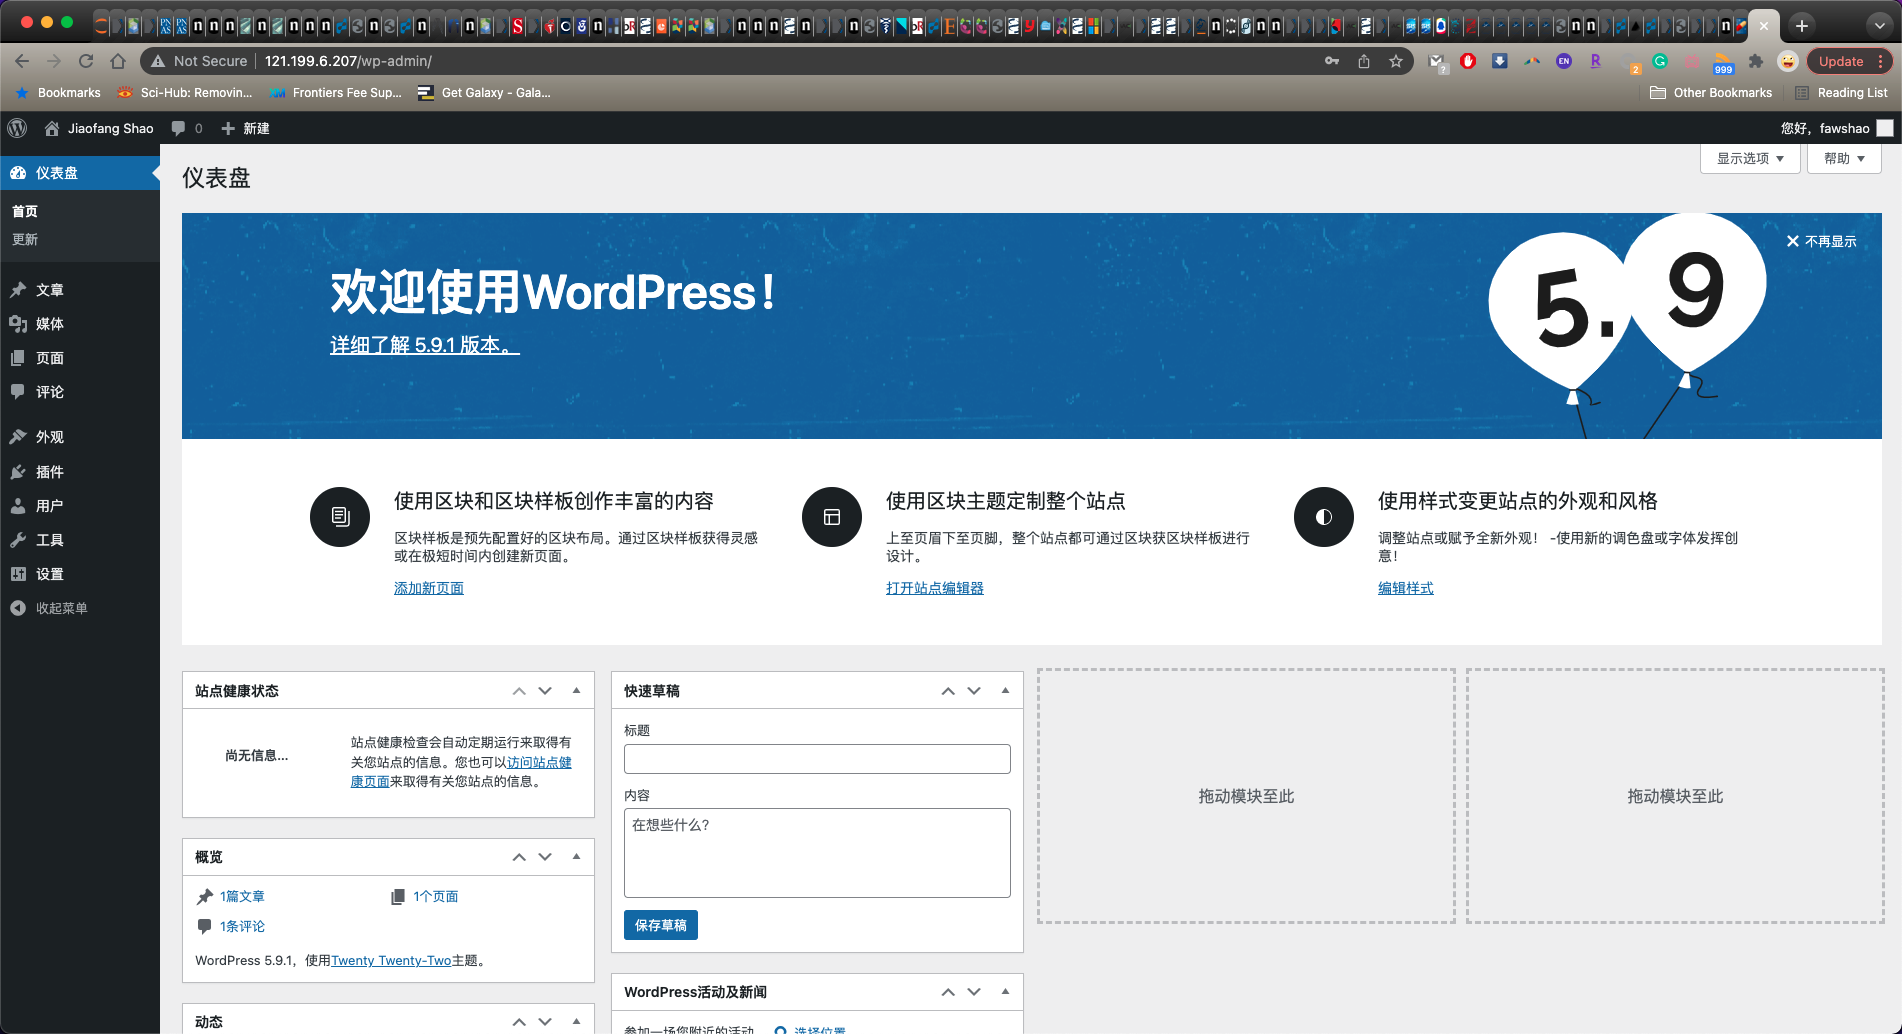This screenshot has height=1034, width=1902.
Task: Click the 标题 input field in Quick Draft
Action: [816, 759]
